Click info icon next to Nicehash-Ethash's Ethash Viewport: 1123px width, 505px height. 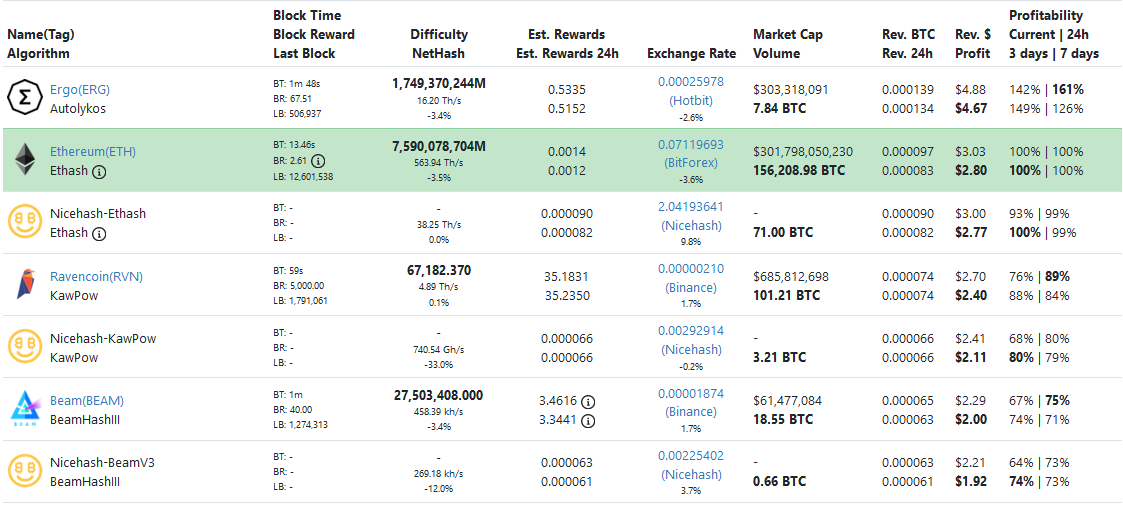click(99, 233)
